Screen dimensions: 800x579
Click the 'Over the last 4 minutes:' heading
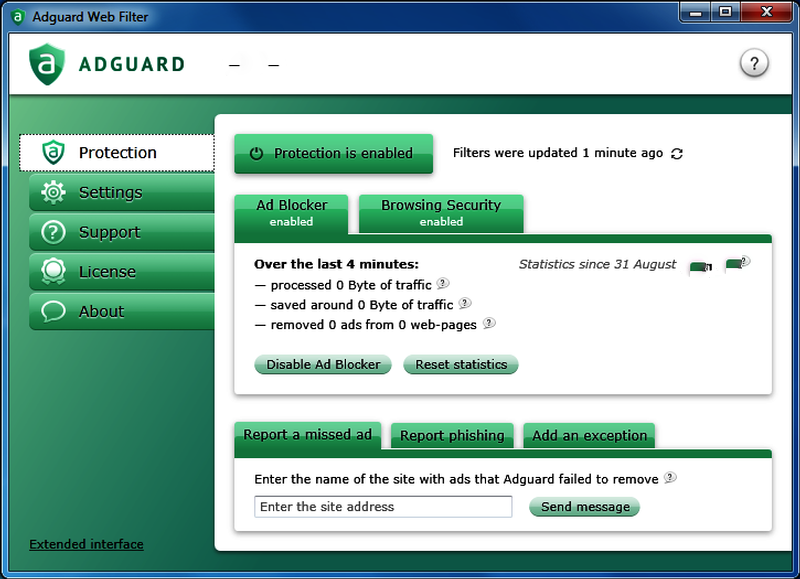pos(336,264)
